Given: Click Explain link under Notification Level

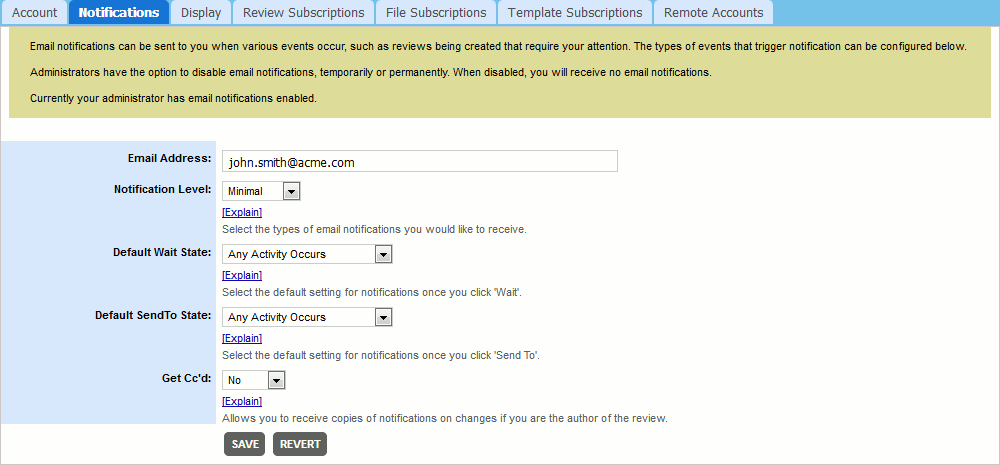Looking at the screenshot, I should pyautogui.click(x=242, y=212).
